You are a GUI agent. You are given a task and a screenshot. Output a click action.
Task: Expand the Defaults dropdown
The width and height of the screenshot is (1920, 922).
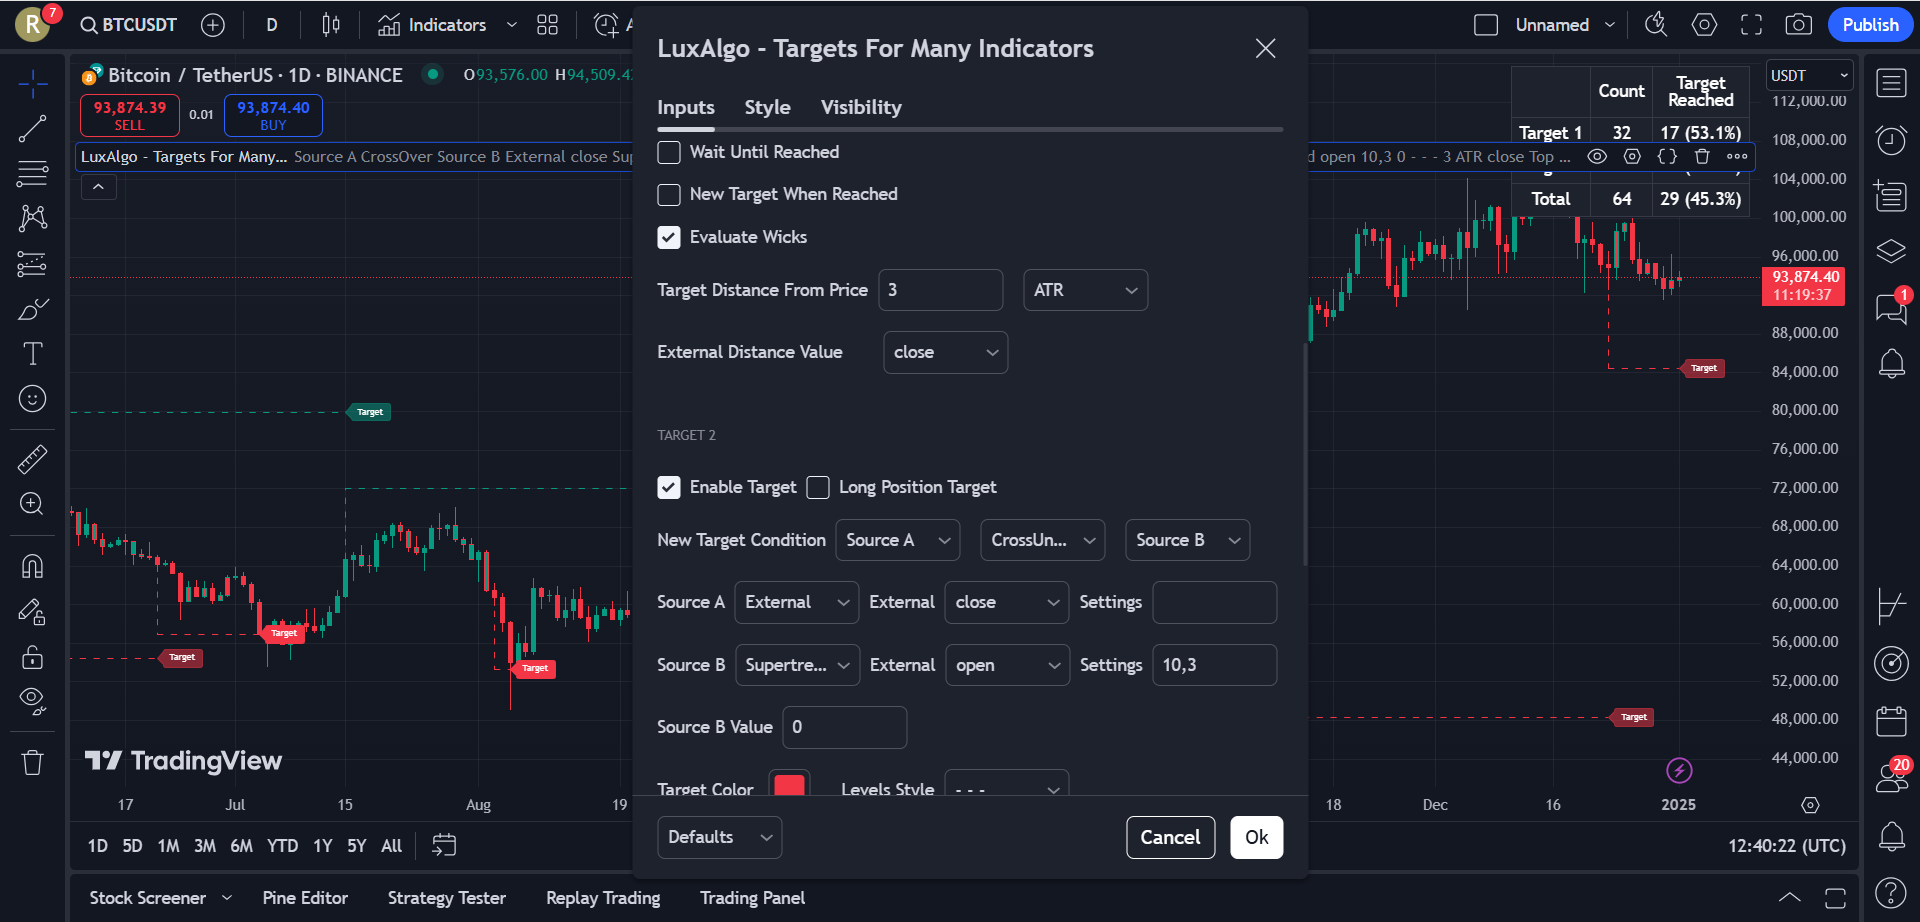[719, 837]
